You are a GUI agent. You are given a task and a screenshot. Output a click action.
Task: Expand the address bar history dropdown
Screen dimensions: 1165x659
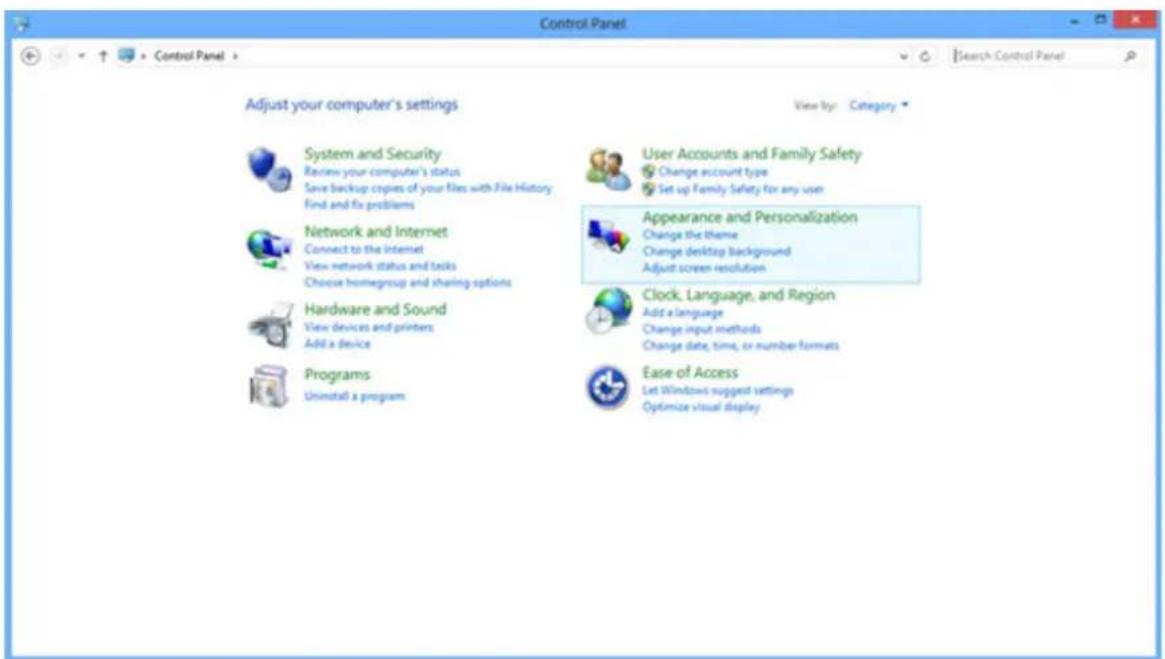(x=903, y=56)
